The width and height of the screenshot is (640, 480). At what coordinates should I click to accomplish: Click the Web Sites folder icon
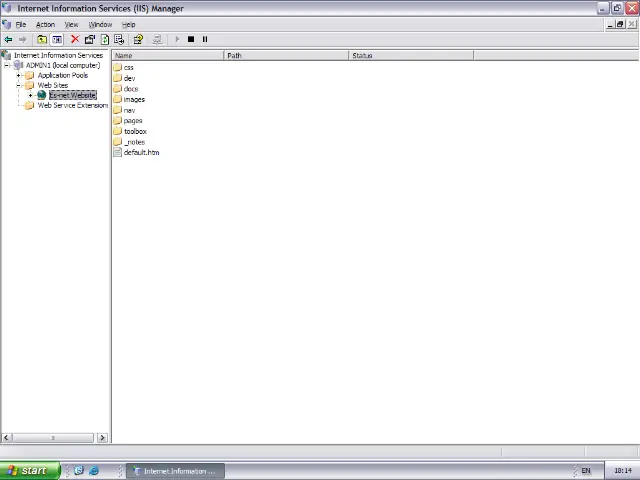point(29,85)
